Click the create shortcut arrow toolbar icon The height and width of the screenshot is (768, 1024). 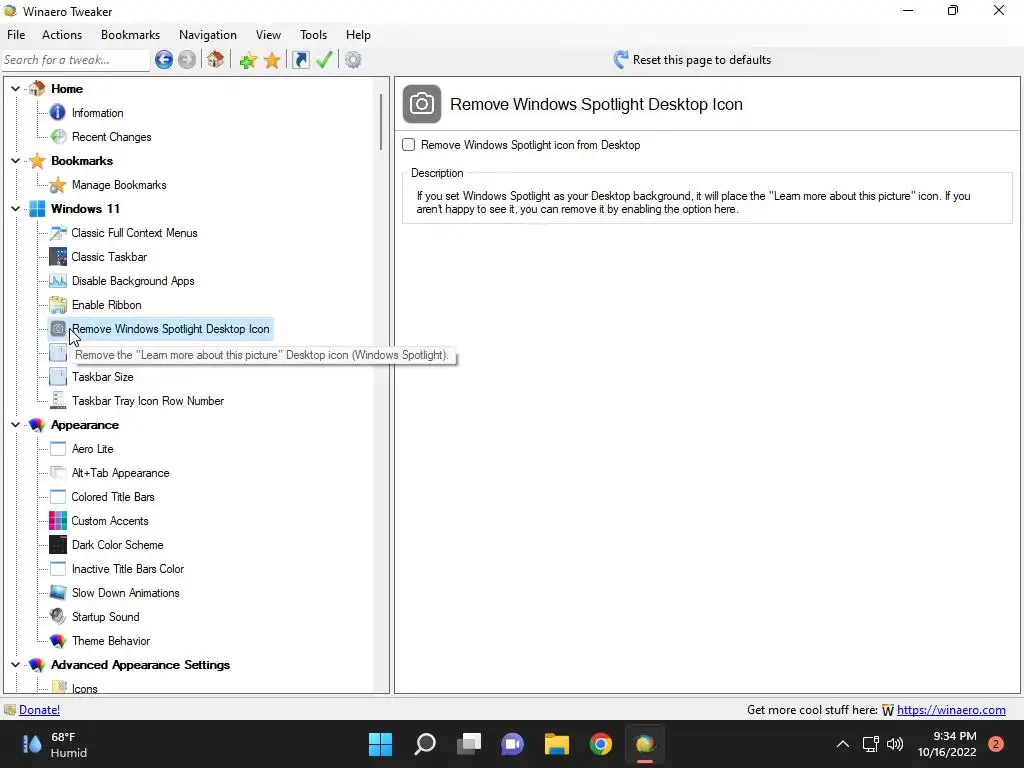(x=300, y=60)
